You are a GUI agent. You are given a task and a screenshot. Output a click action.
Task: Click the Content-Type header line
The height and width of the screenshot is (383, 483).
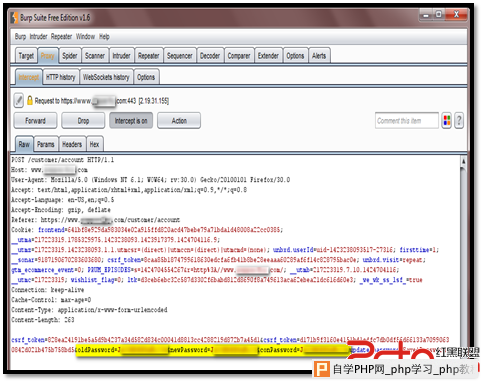click(x=89, y=310)
